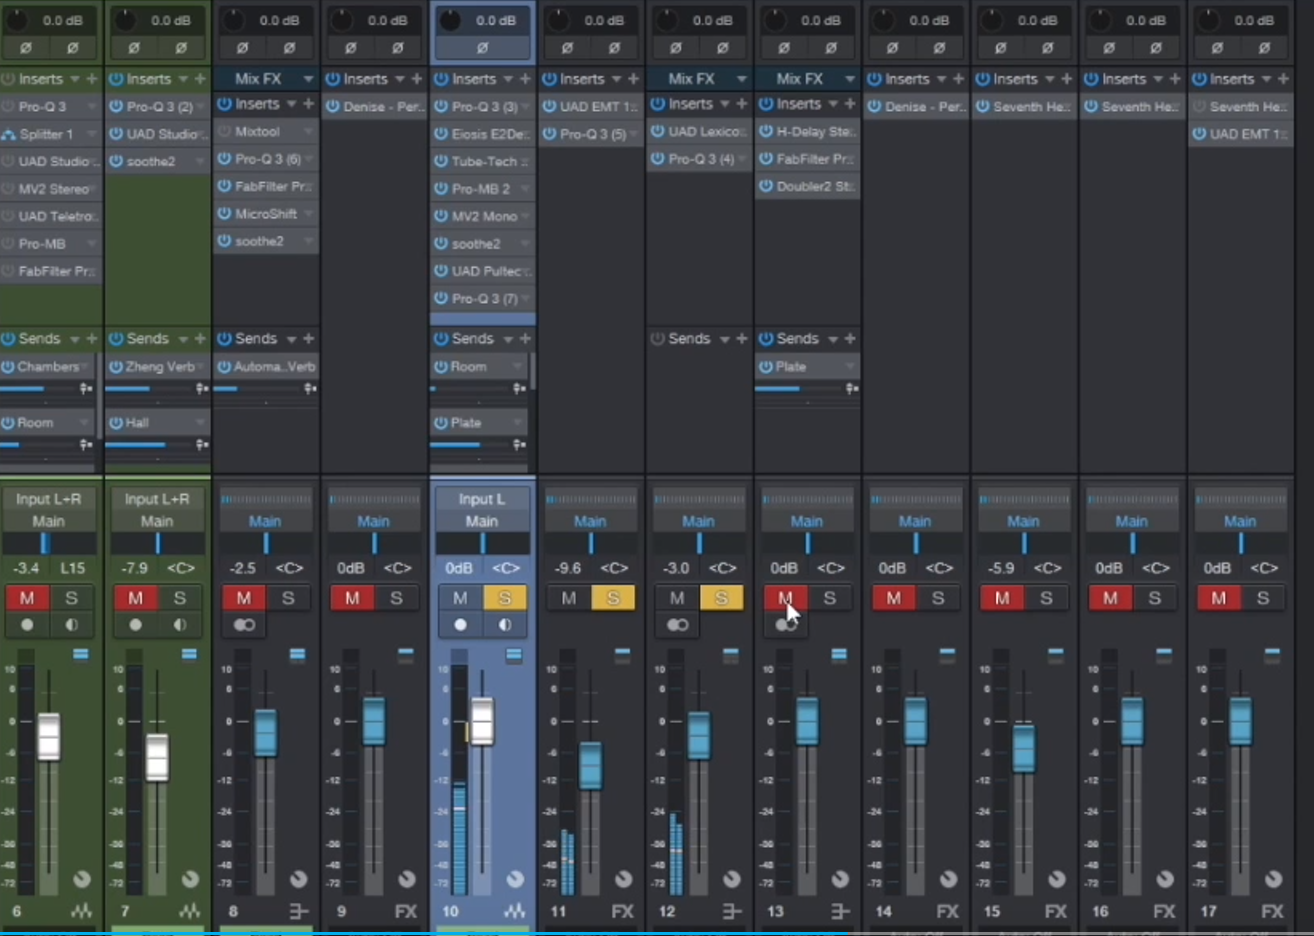Click Main output selector on channel 14

click(914, 521)
